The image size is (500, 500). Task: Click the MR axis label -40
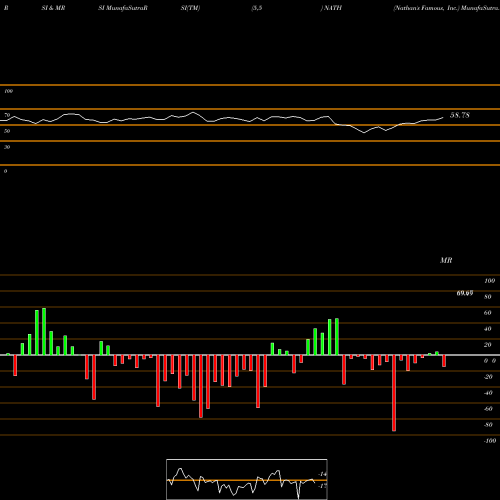pyautogui.click(x=488, y=393)
